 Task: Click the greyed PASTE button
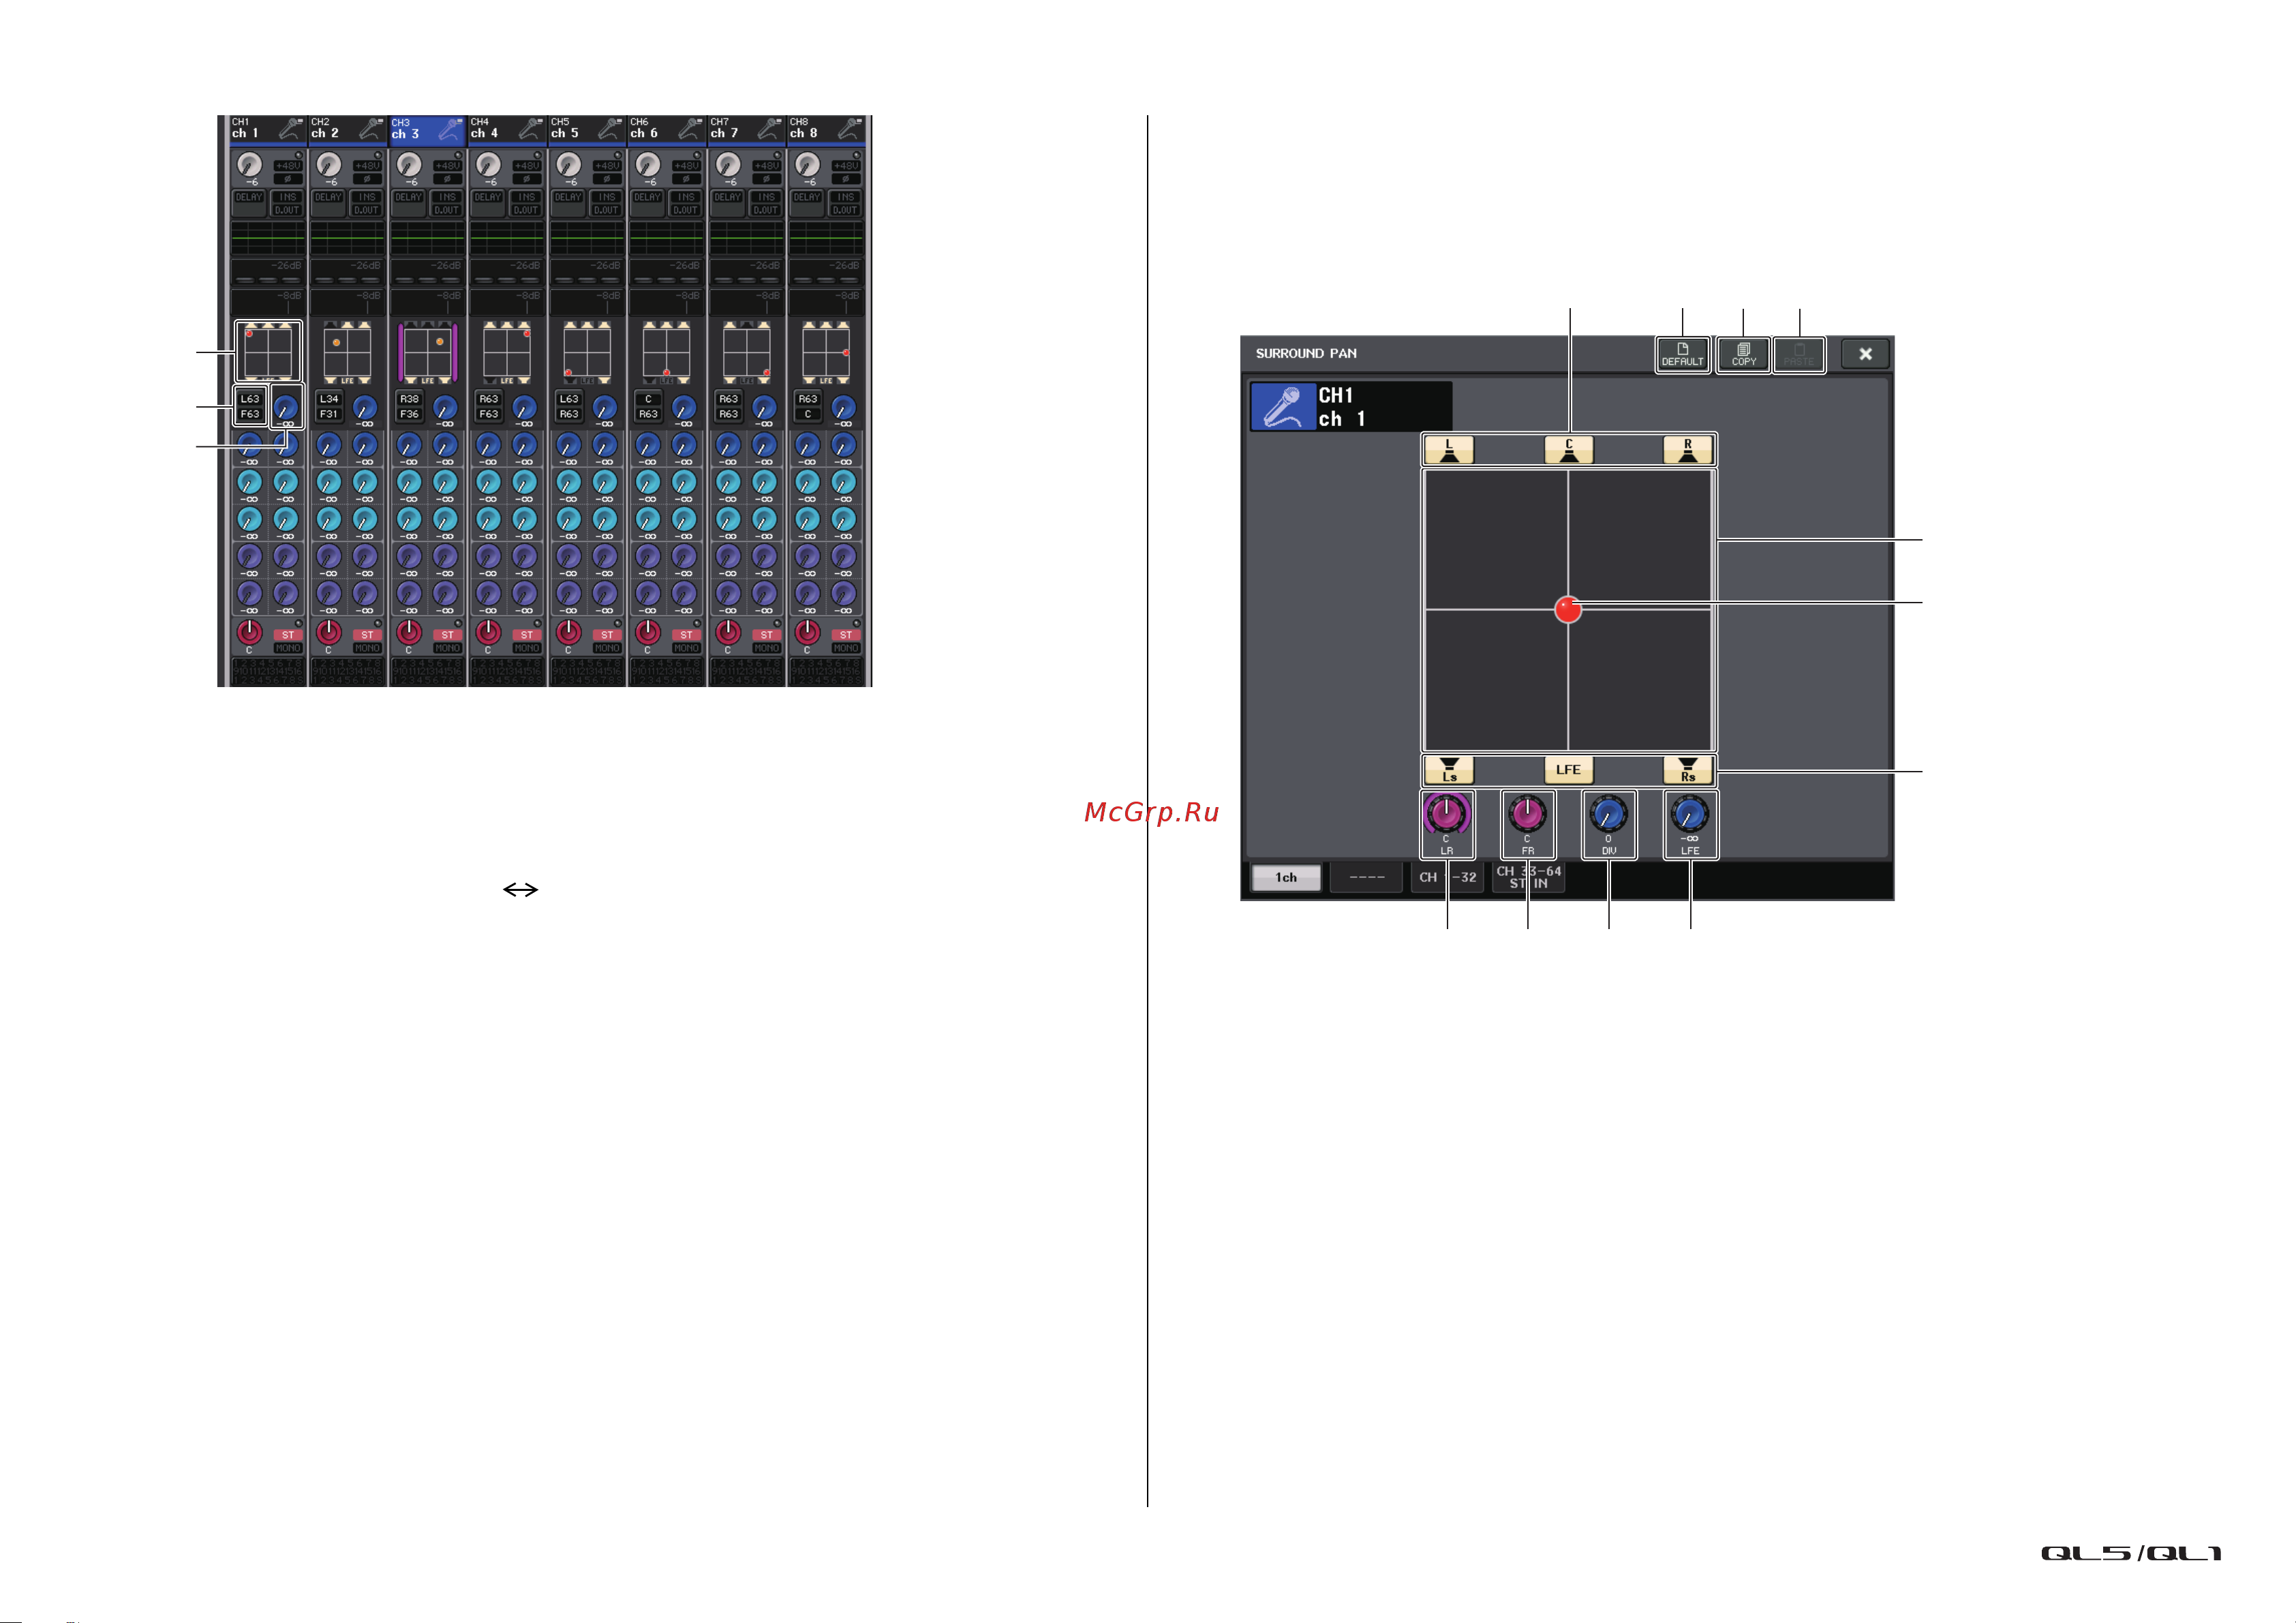[1799, 354]
